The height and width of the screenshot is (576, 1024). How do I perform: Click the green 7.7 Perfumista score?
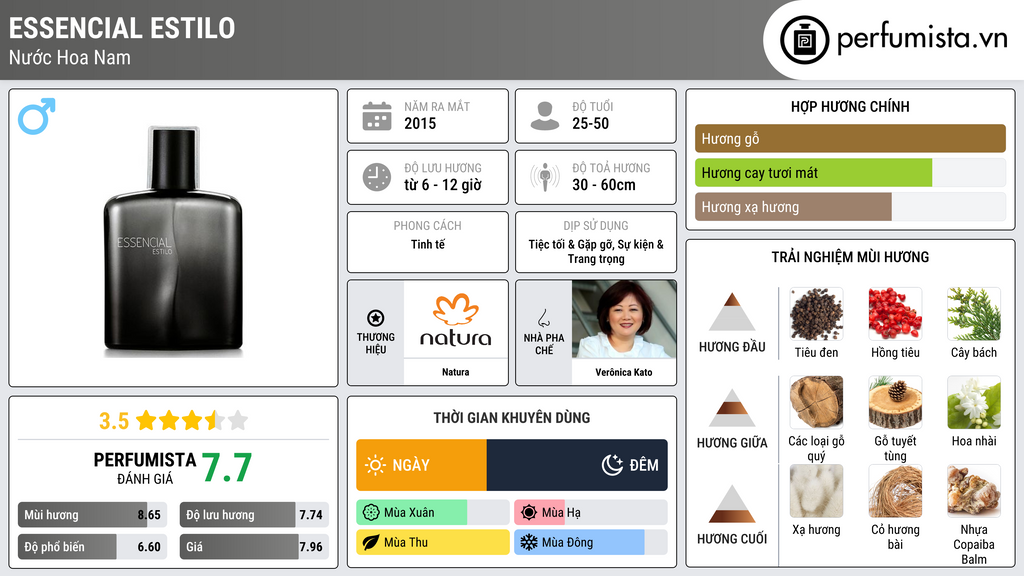tap(227, 467)
